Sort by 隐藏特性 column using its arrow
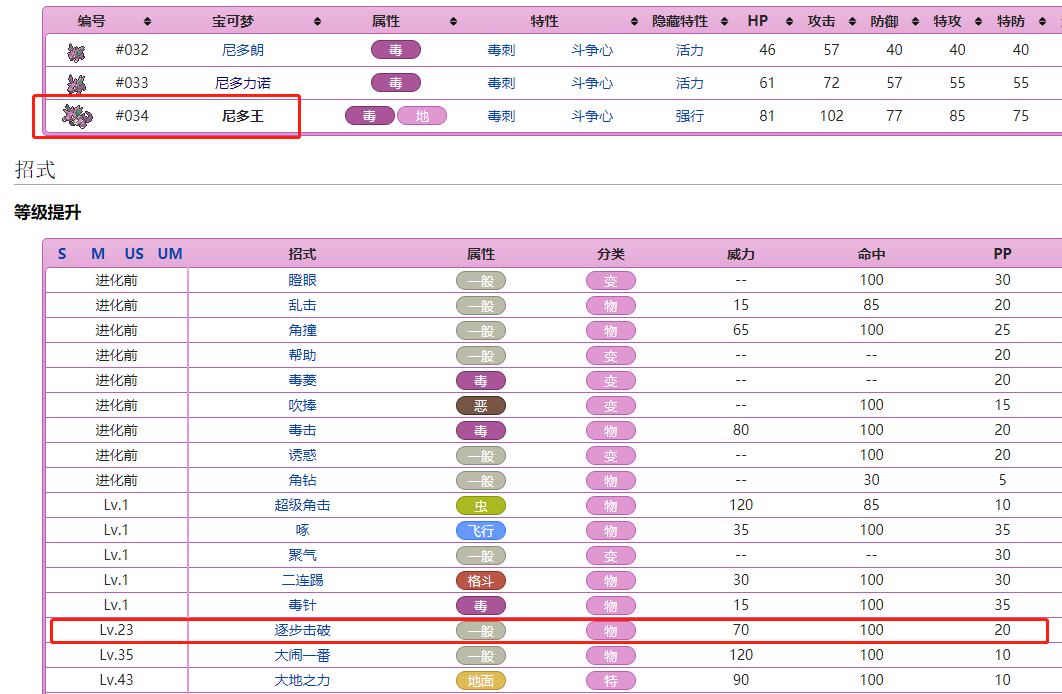 (724, 22)
